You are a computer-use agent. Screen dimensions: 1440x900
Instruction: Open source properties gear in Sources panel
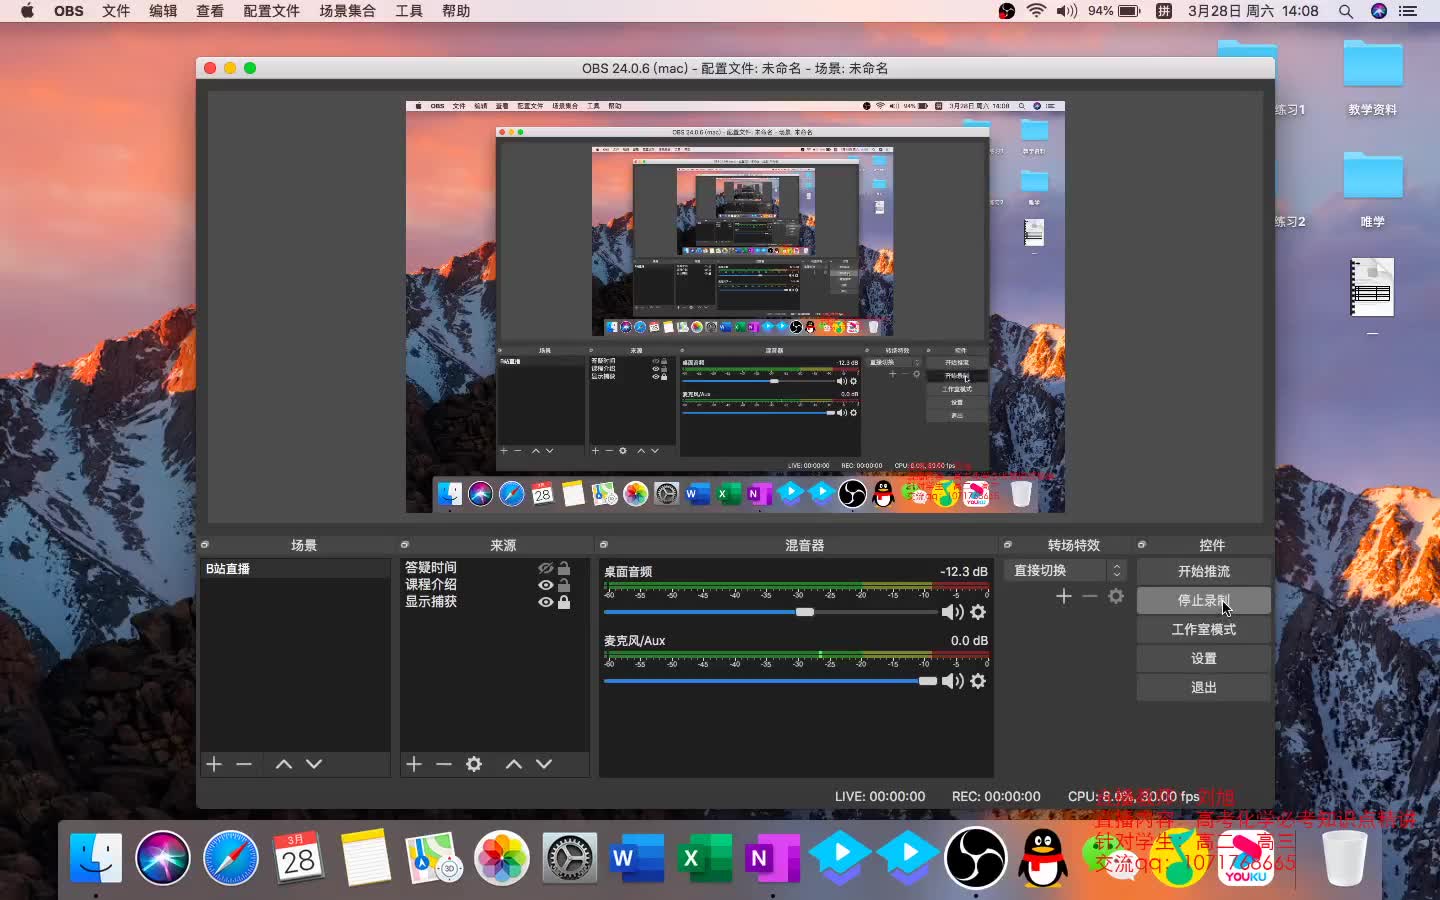tap(474, 764)
